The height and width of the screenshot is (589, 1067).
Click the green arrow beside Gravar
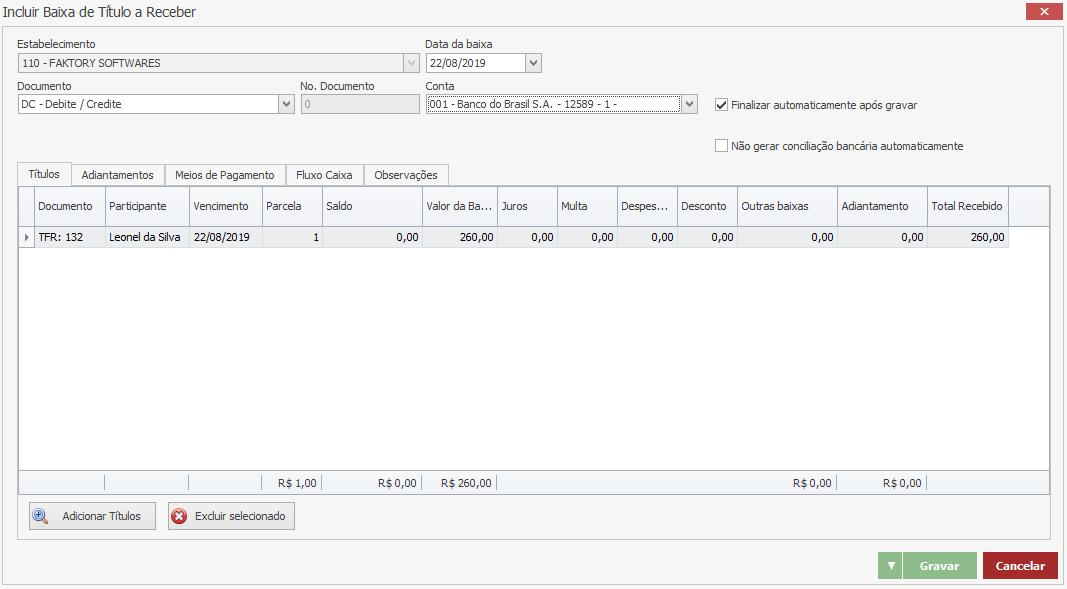(x=890, y=566)
